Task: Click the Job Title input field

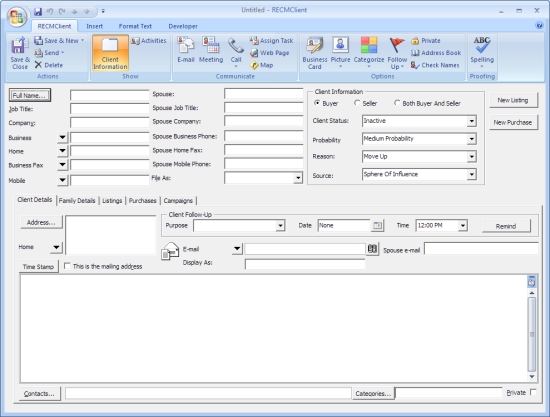Action: coord(110,109)
